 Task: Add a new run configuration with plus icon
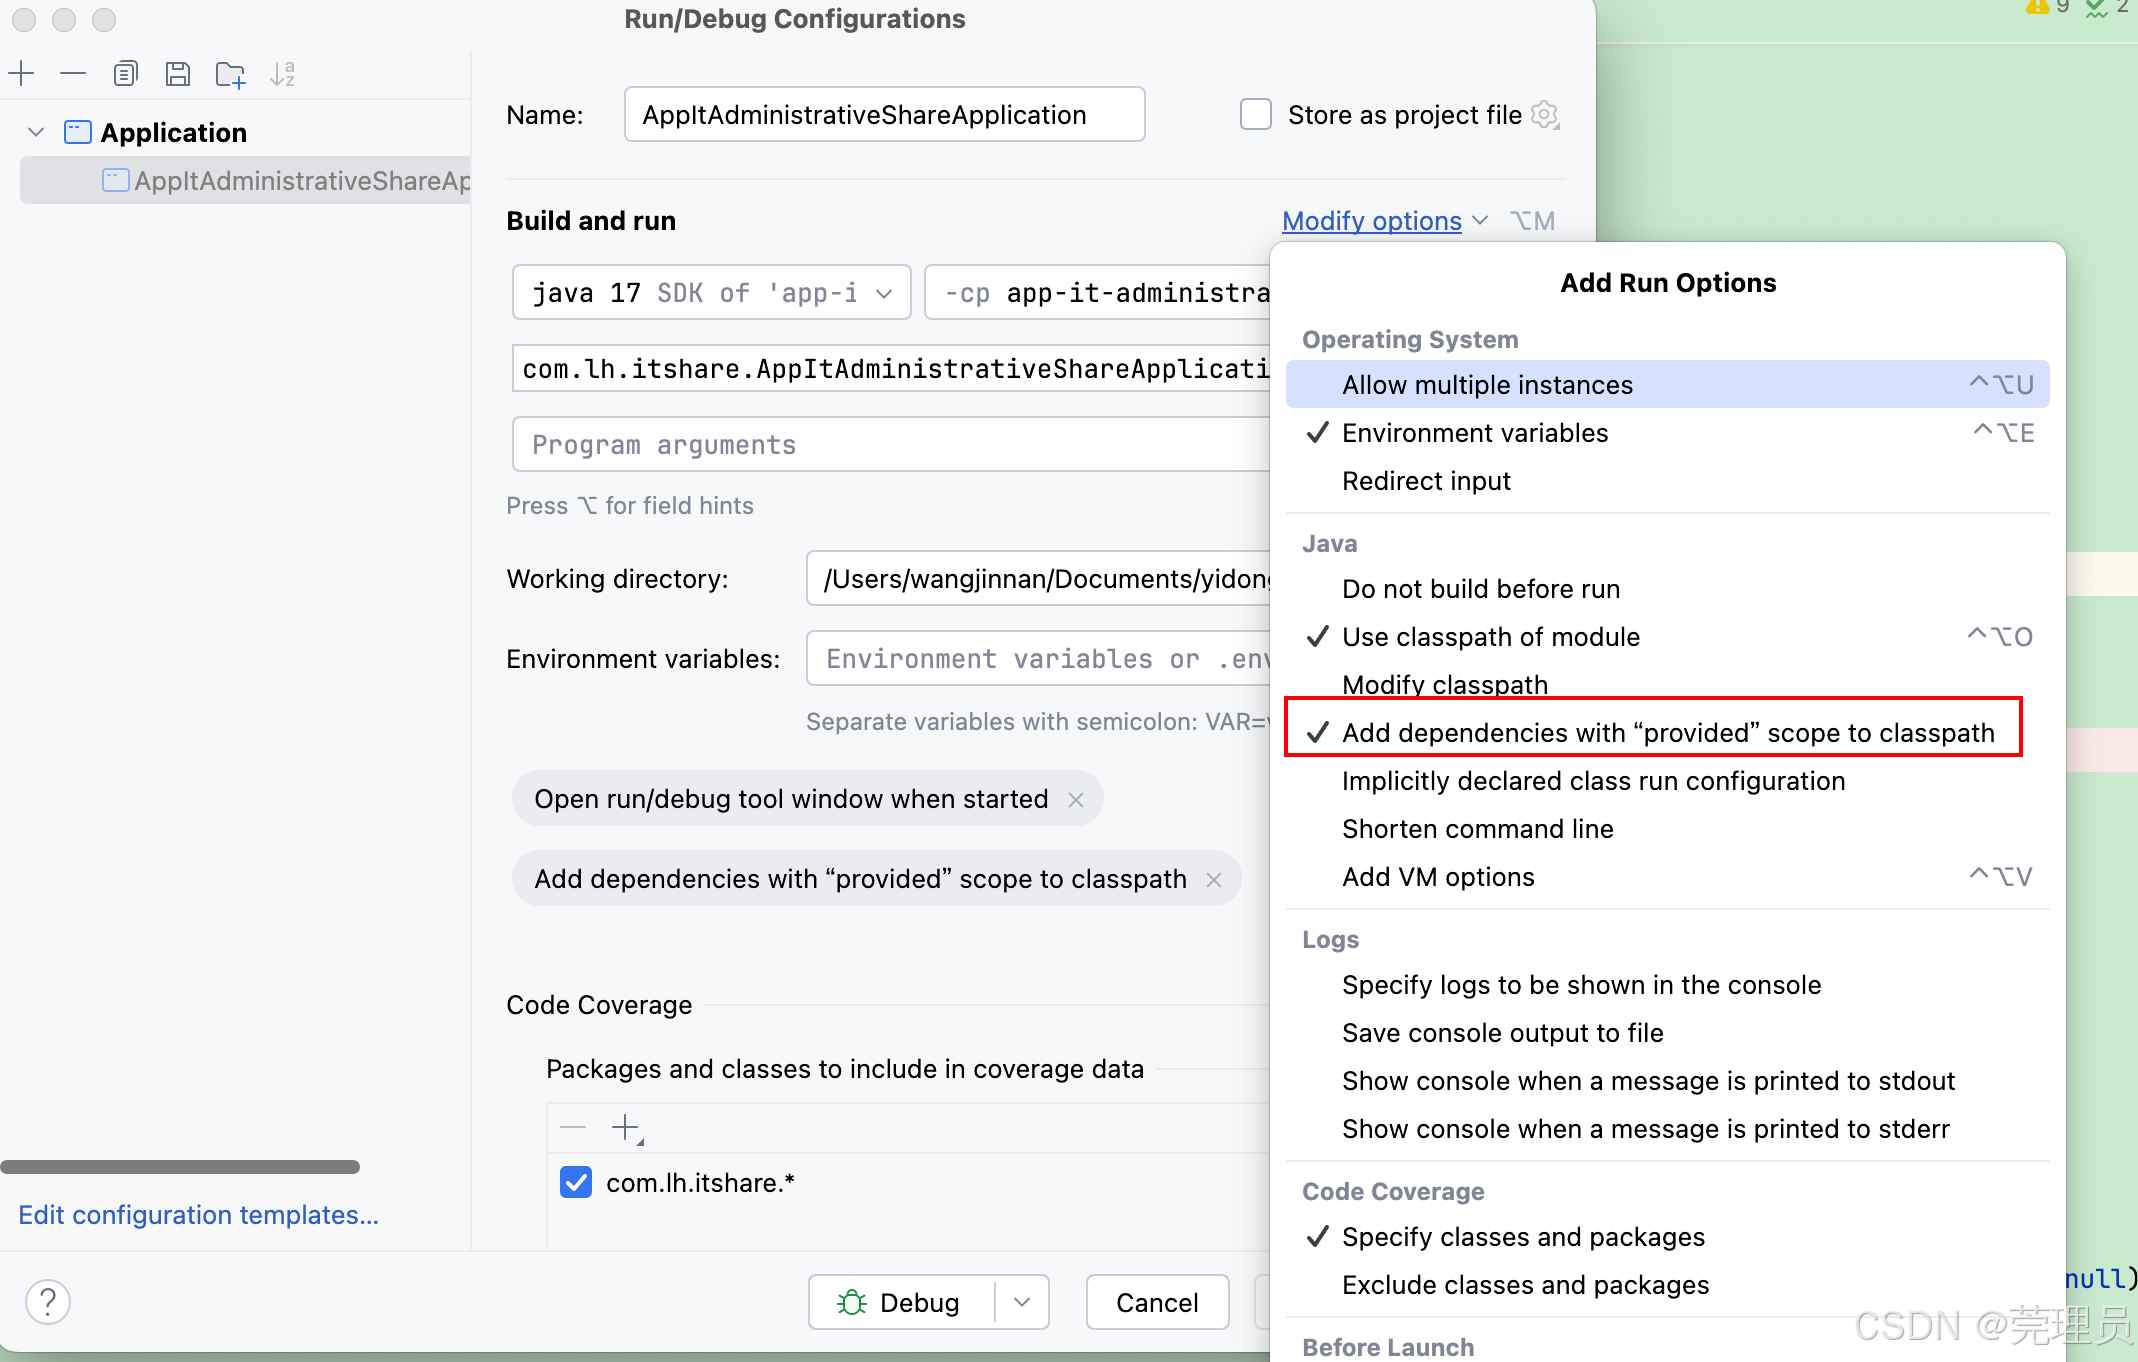pyautogui.click(x=21, y=73)
